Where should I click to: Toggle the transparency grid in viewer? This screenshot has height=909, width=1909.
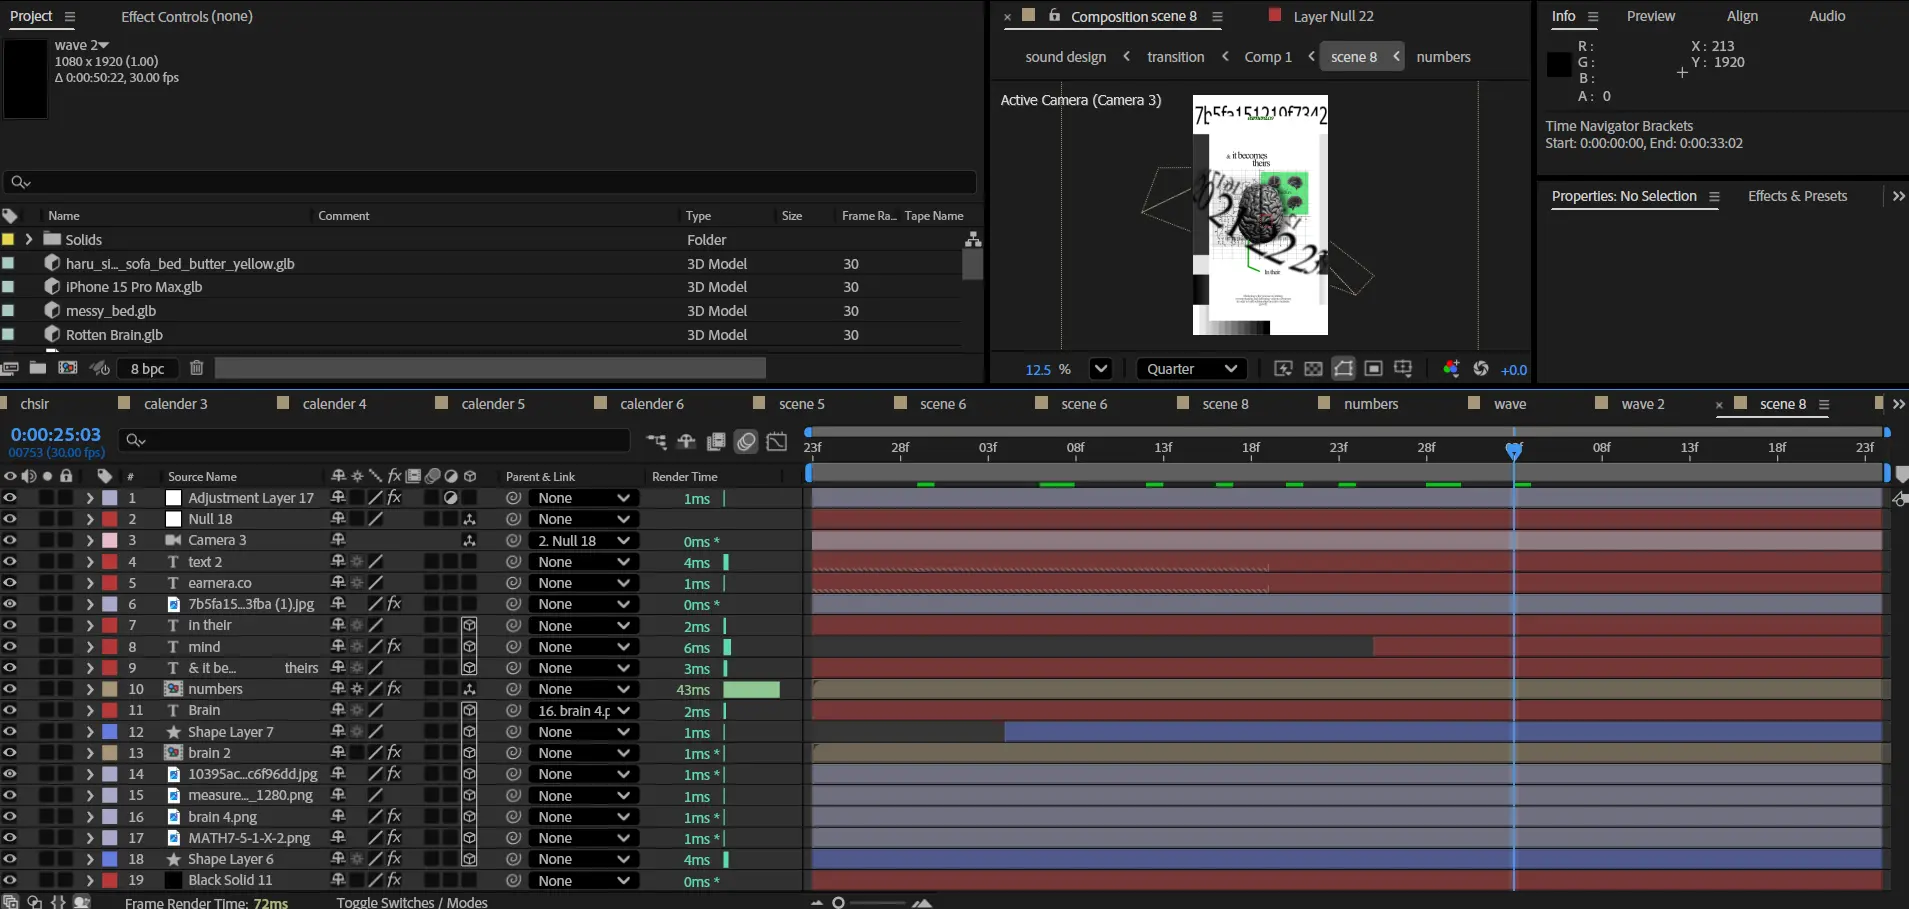pos(1313,369)
